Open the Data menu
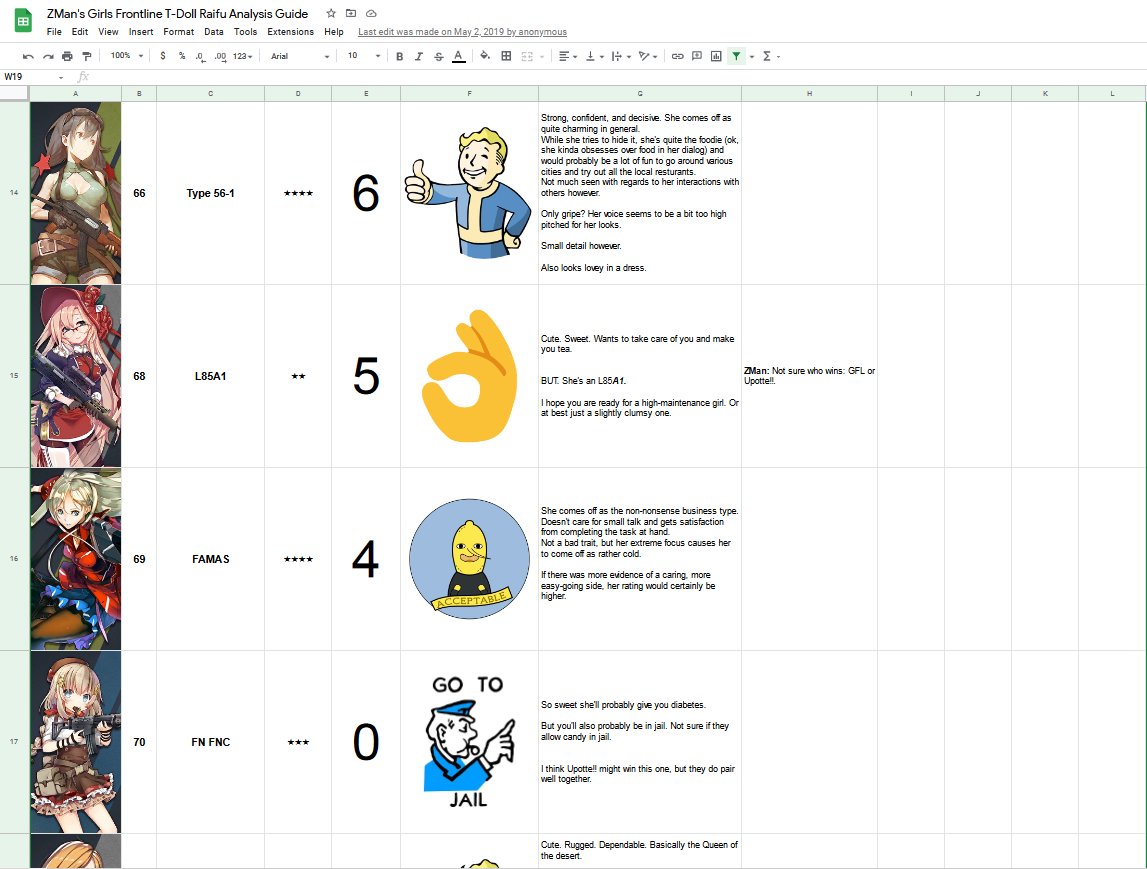 tap(214, 32)
